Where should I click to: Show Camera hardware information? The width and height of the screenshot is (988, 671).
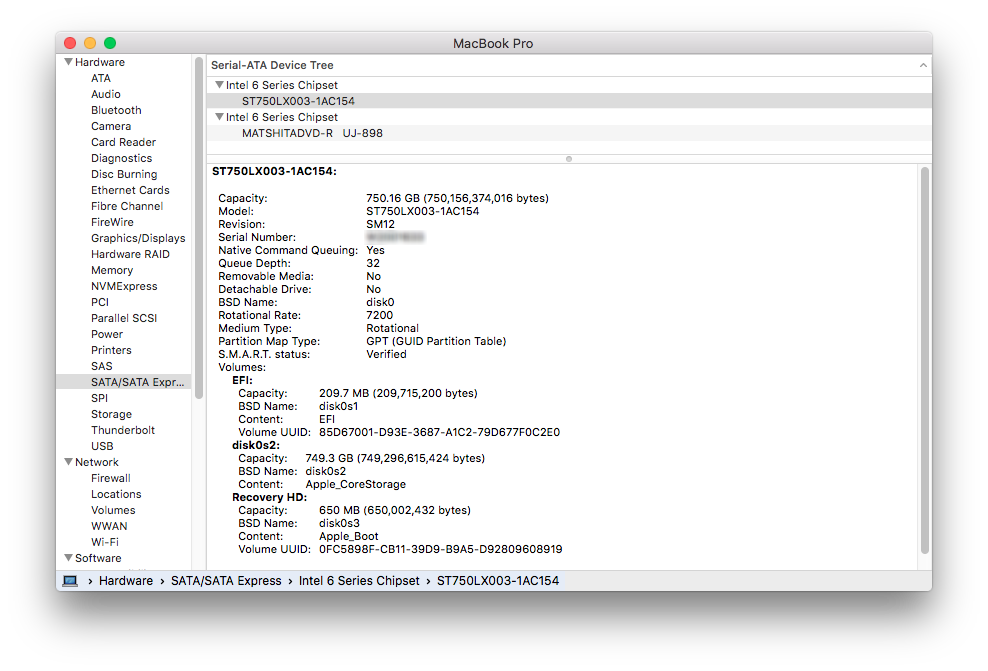[x=111, y=126]
